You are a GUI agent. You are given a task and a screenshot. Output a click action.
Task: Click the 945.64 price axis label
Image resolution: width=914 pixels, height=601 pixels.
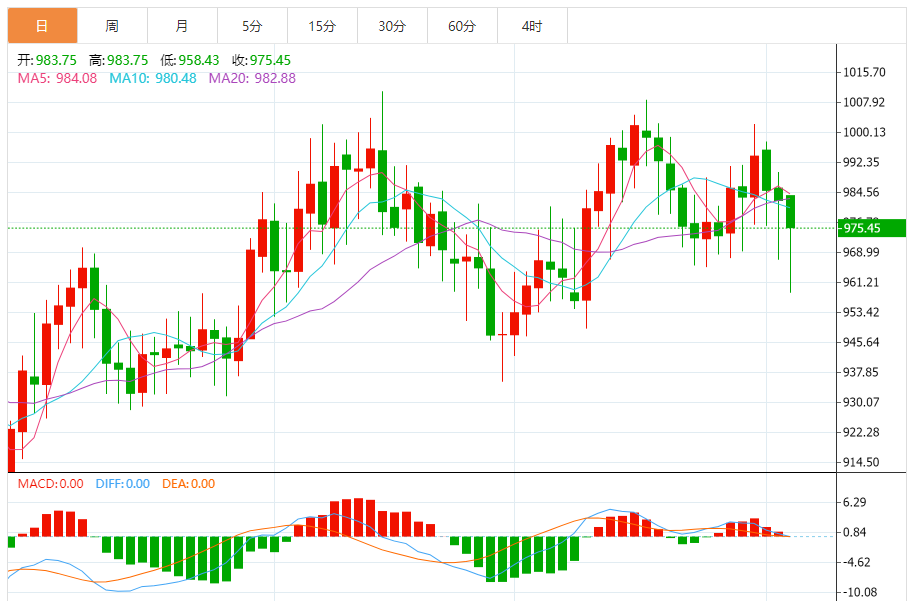pyautogui.click(x=861, y=342)
